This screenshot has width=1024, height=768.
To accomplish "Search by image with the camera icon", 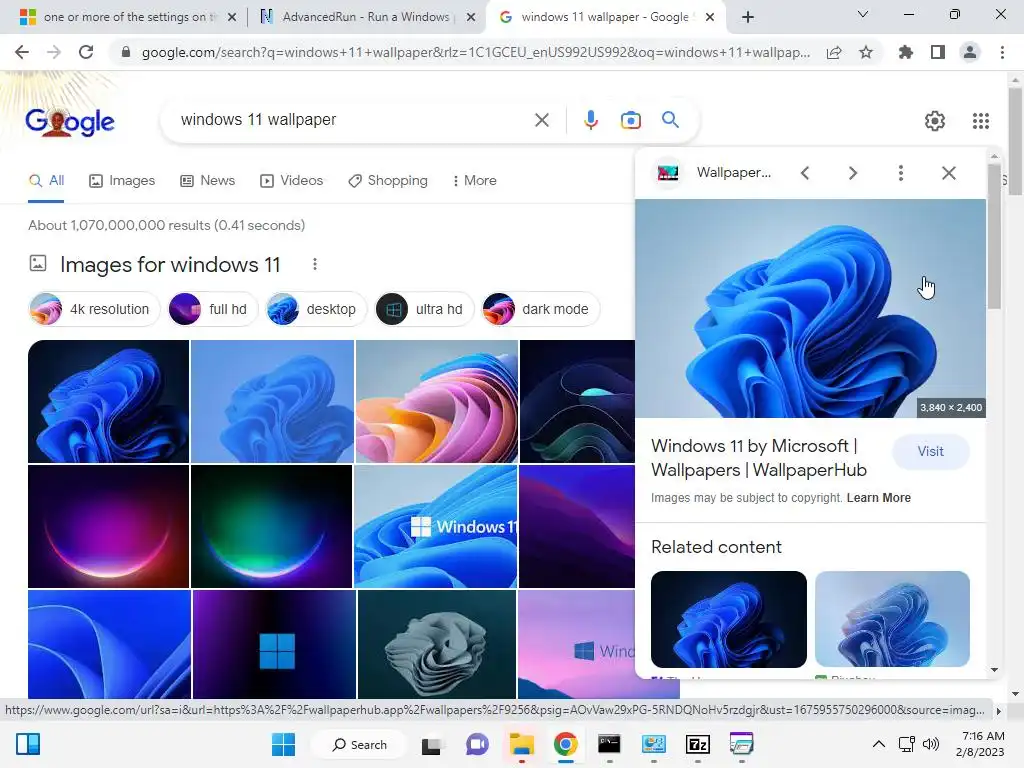I will (x=630, y=120).
